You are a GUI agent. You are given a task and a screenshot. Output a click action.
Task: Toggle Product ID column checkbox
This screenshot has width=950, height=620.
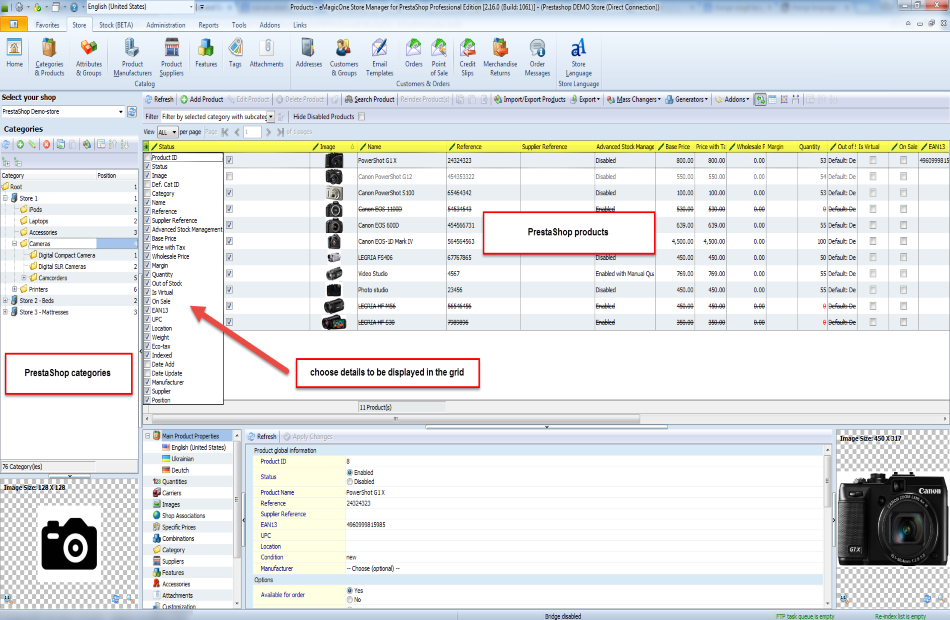coord(147,158)
